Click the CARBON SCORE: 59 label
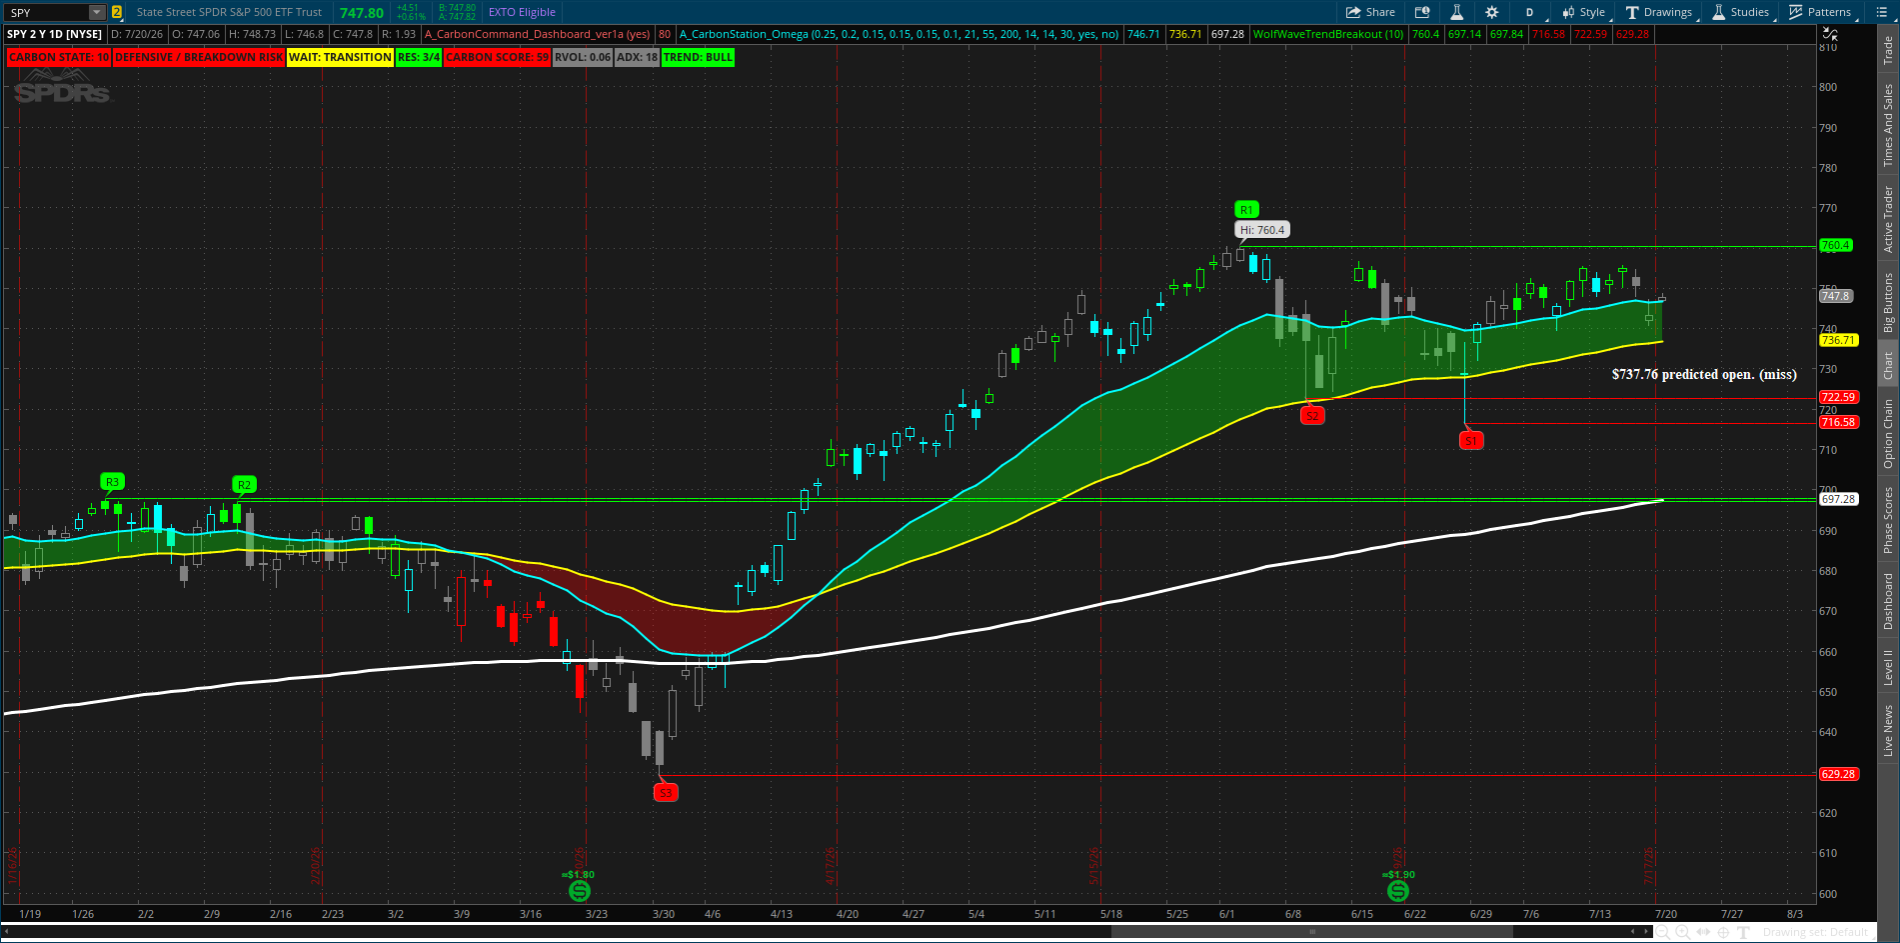 tap(497, 57)
